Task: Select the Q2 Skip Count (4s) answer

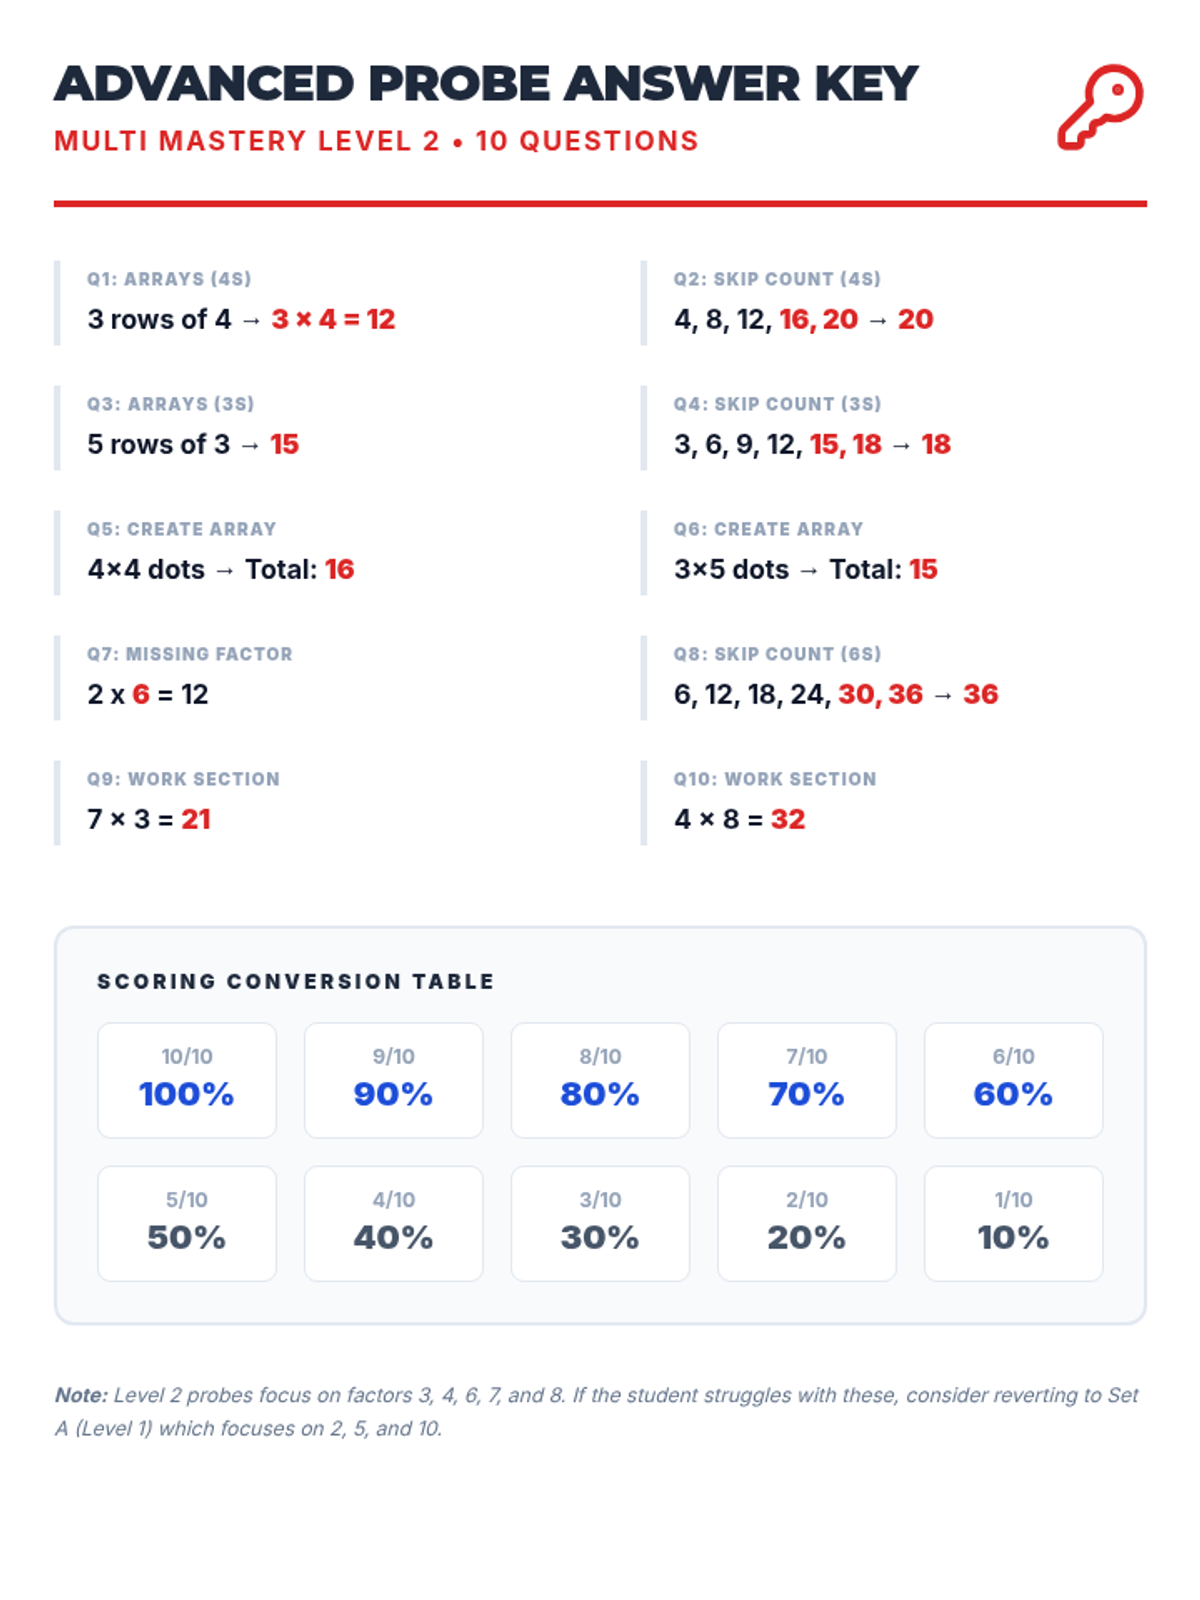Action: point(803,319)
